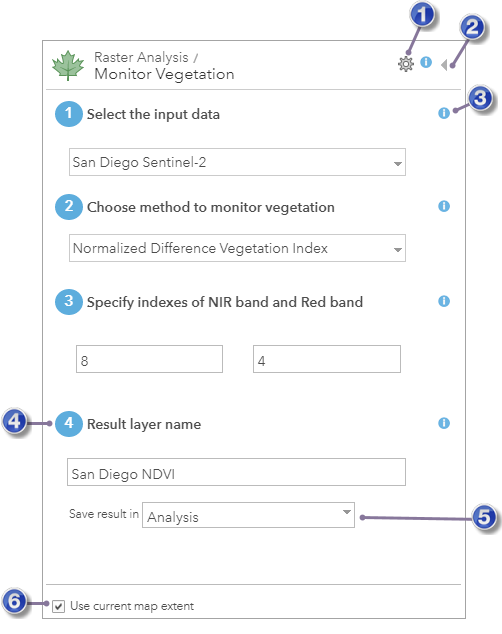Click the step 4 numbered circle badge
The image size is (502, 634).
click(69, 424)
